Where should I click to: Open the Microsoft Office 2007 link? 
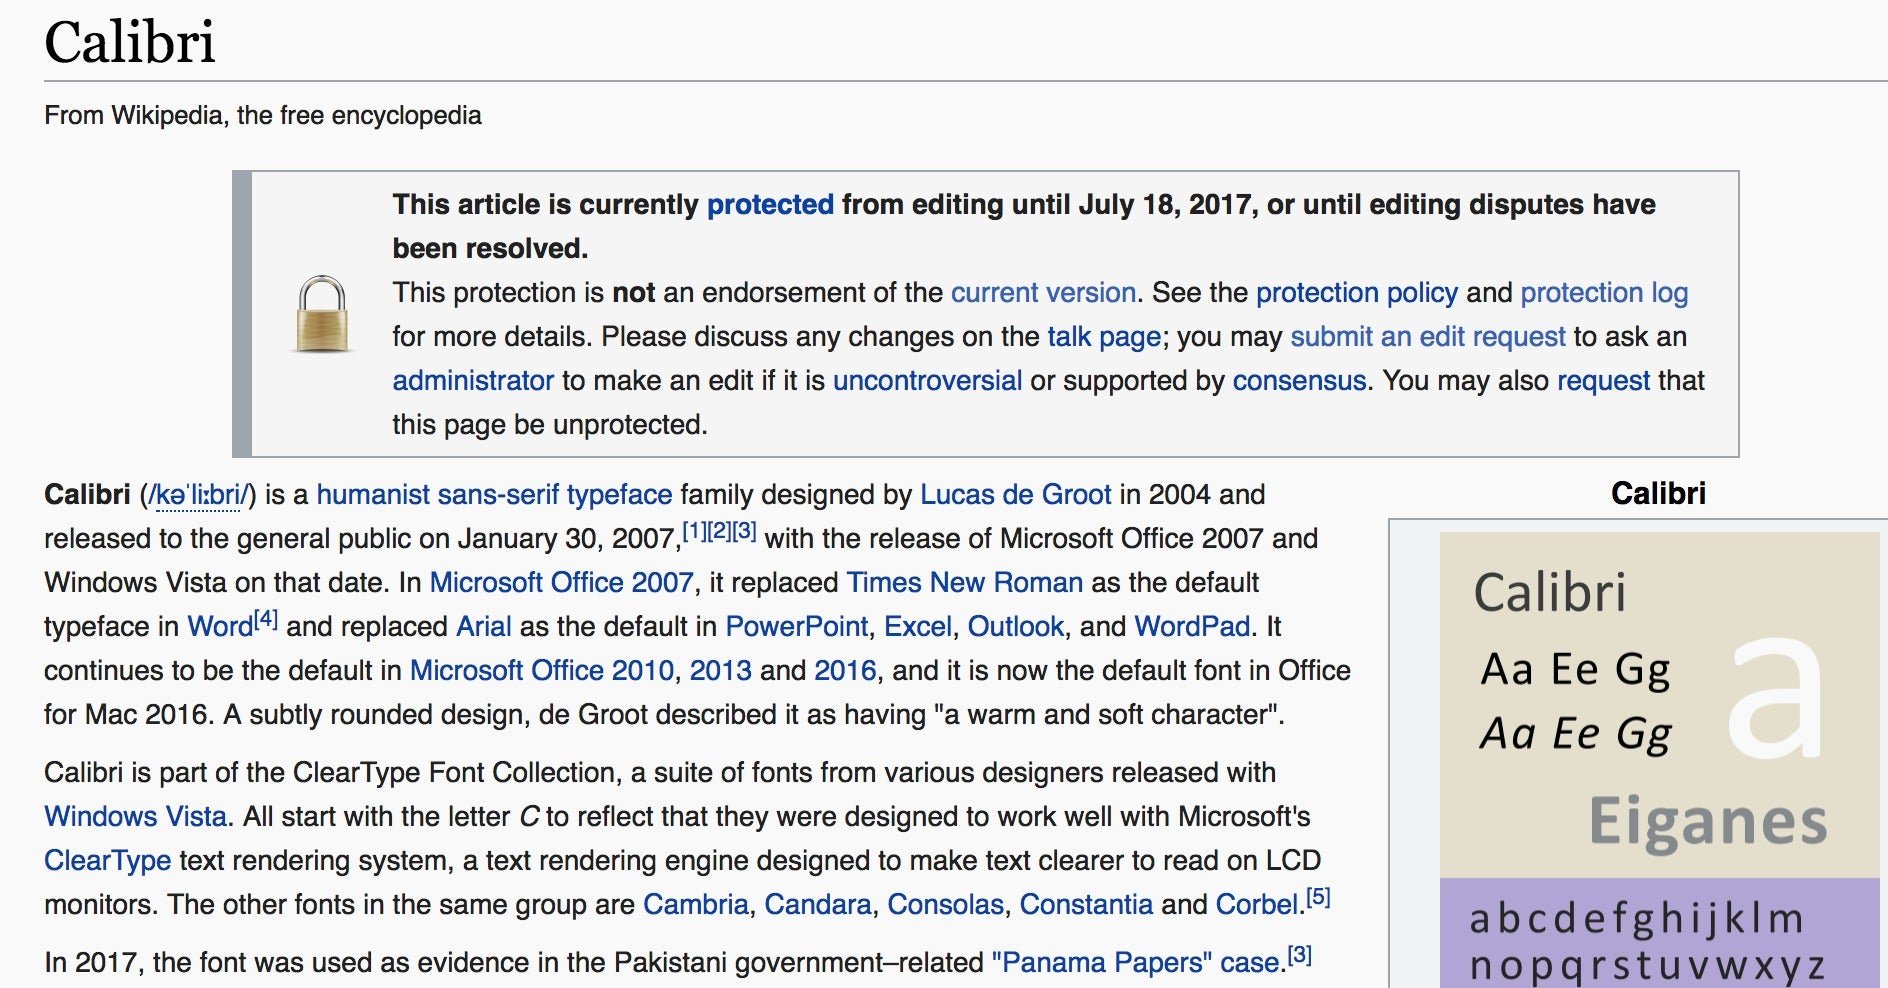(561, 583)
